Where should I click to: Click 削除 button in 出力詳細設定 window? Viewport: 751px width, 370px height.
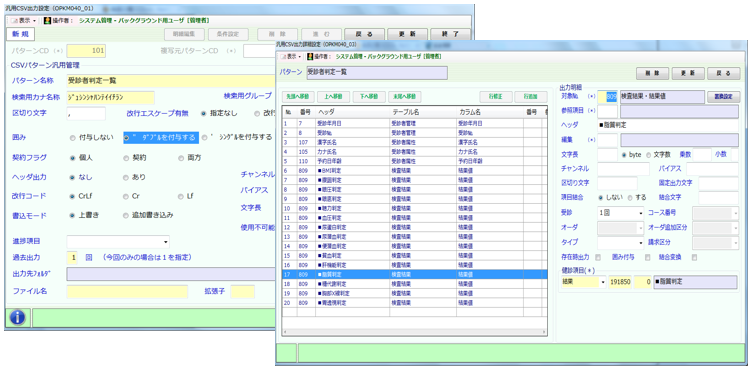coord(652,74)
